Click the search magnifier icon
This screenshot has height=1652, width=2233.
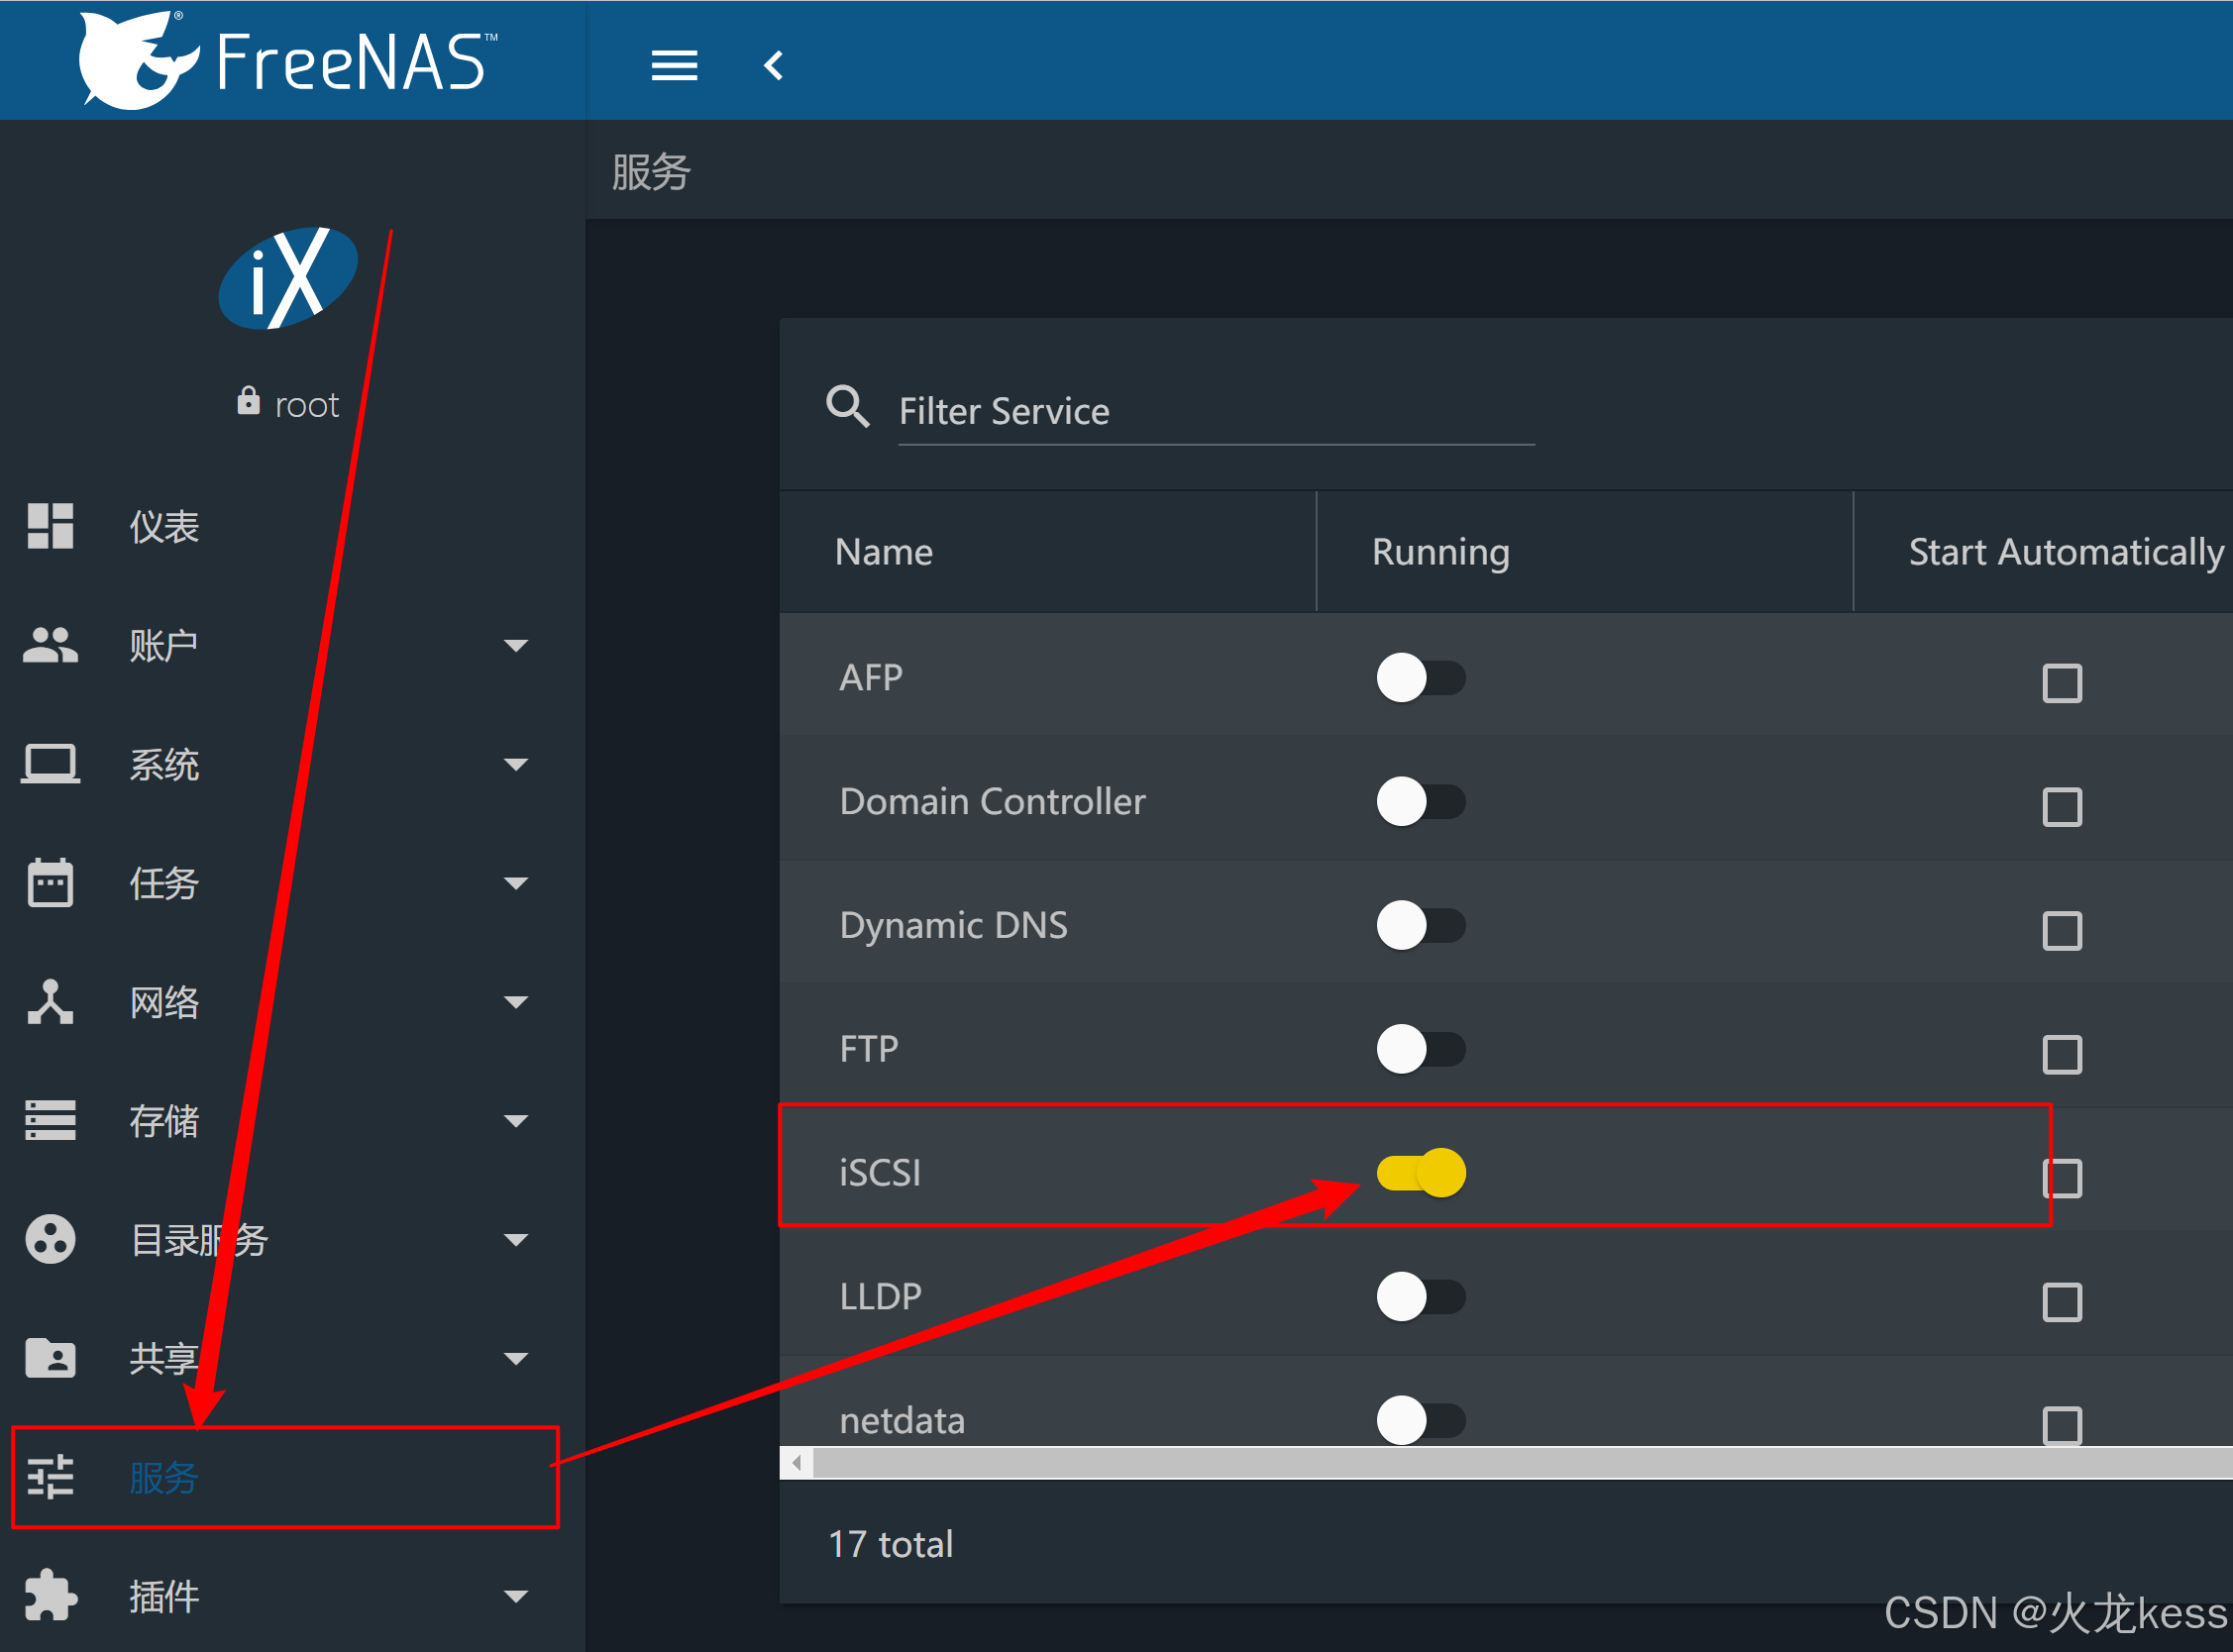848,407
